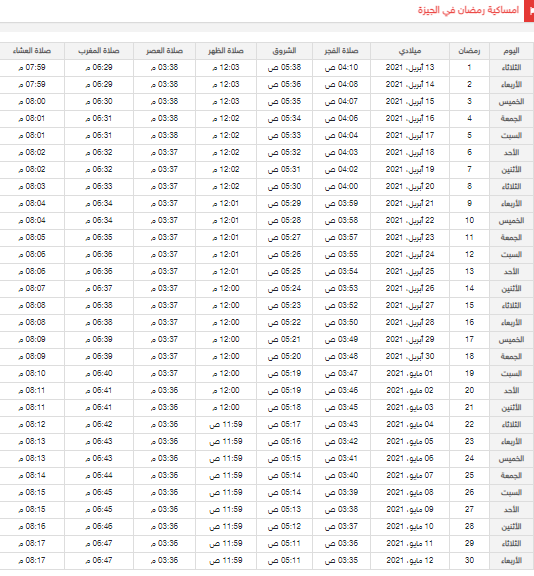Screen dimensions: 534x576
Task: Click Ramadan day number 10 cell
Action: pyautogui.click(x=469, y=220)
